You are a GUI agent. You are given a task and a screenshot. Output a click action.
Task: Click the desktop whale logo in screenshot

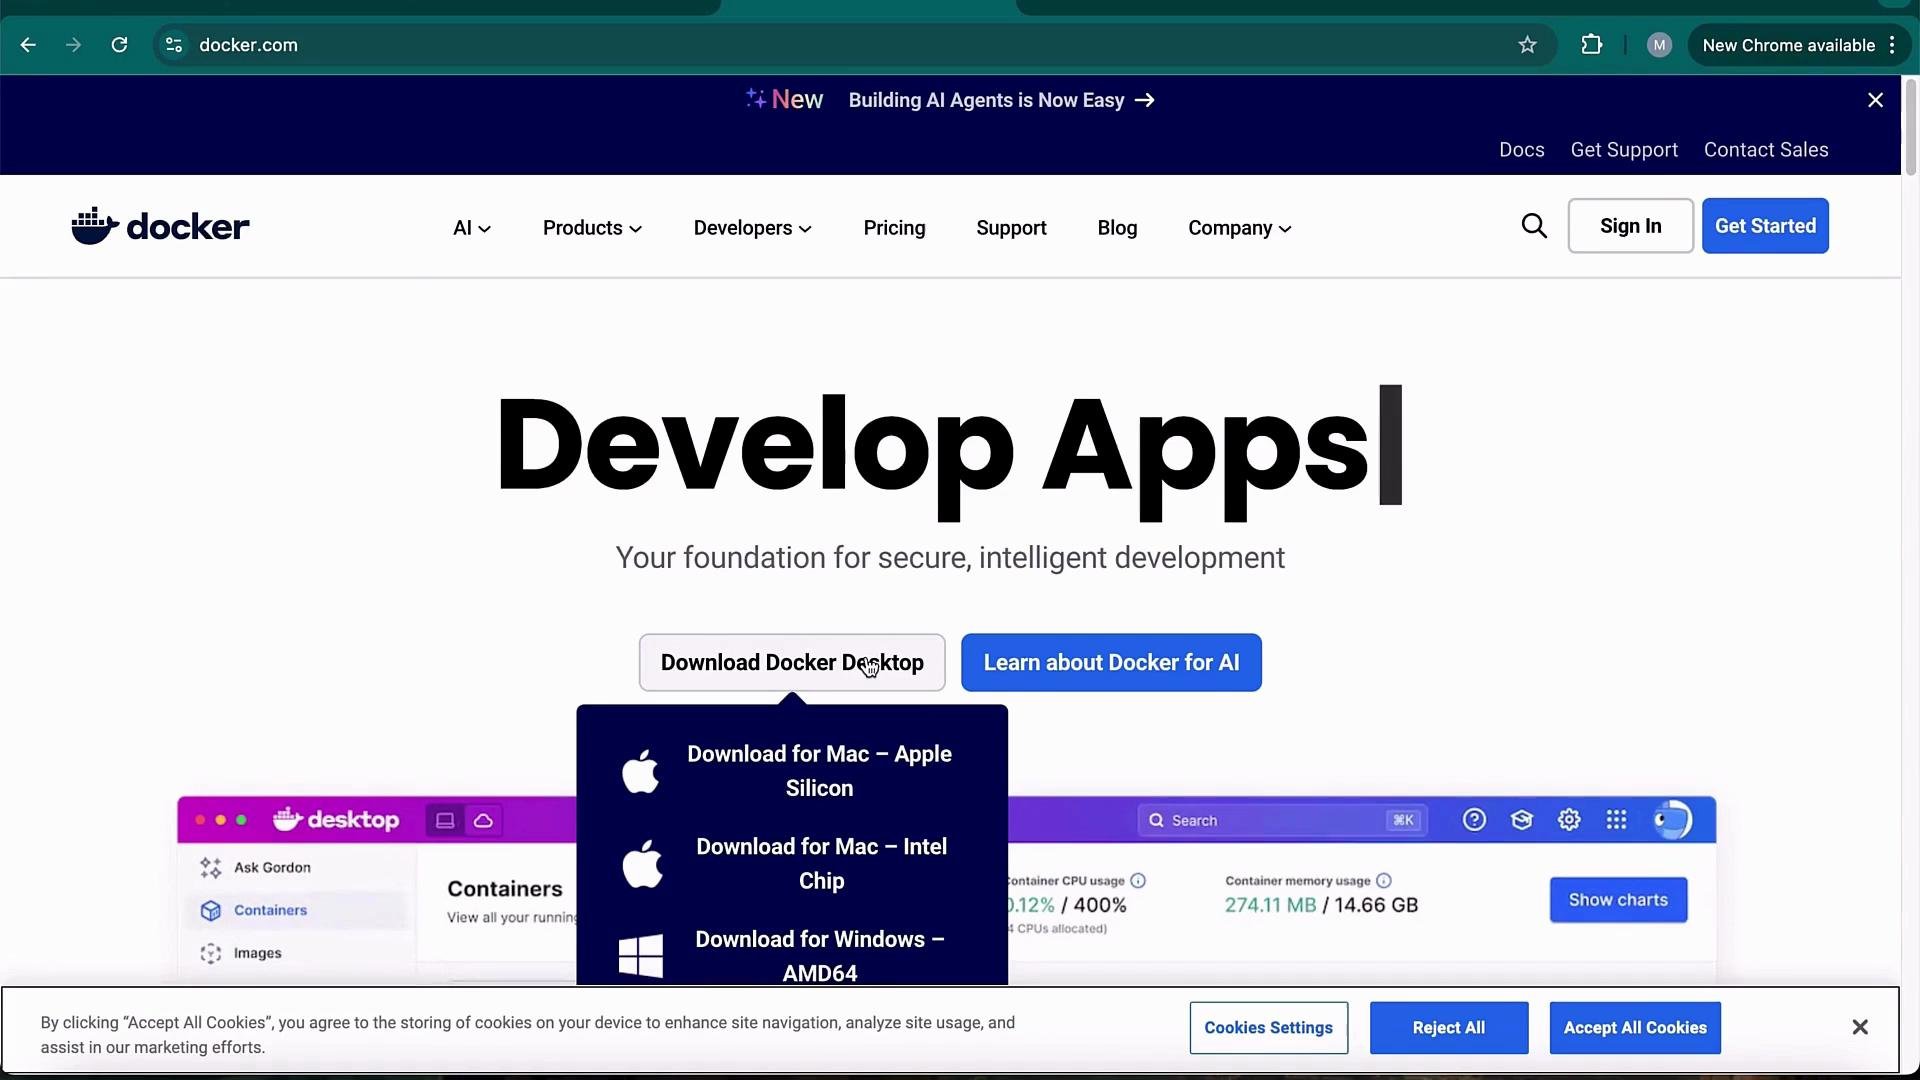point(336,820)
